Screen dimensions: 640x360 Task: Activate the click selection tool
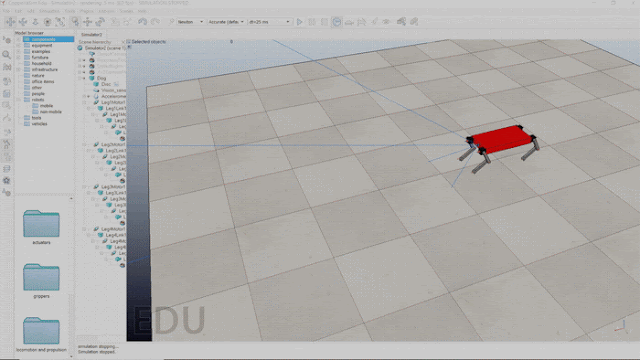[x=75, y=22]
